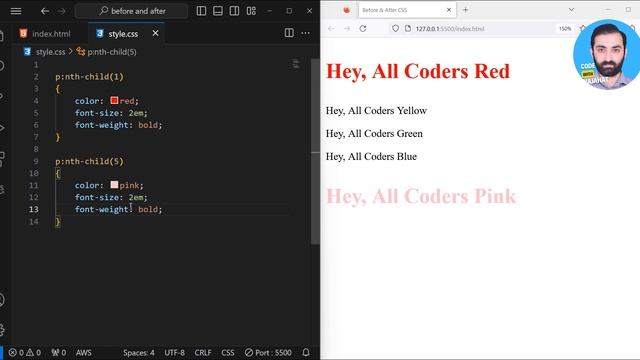Click the browser forward button
This screenshot has height=360, width=640.
pyautogui.click(x=347, y=29)
